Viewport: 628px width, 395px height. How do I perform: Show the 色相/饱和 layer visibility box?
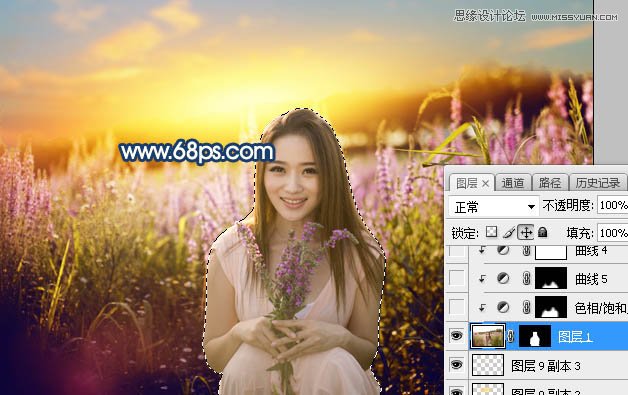(x=457, y=307)
